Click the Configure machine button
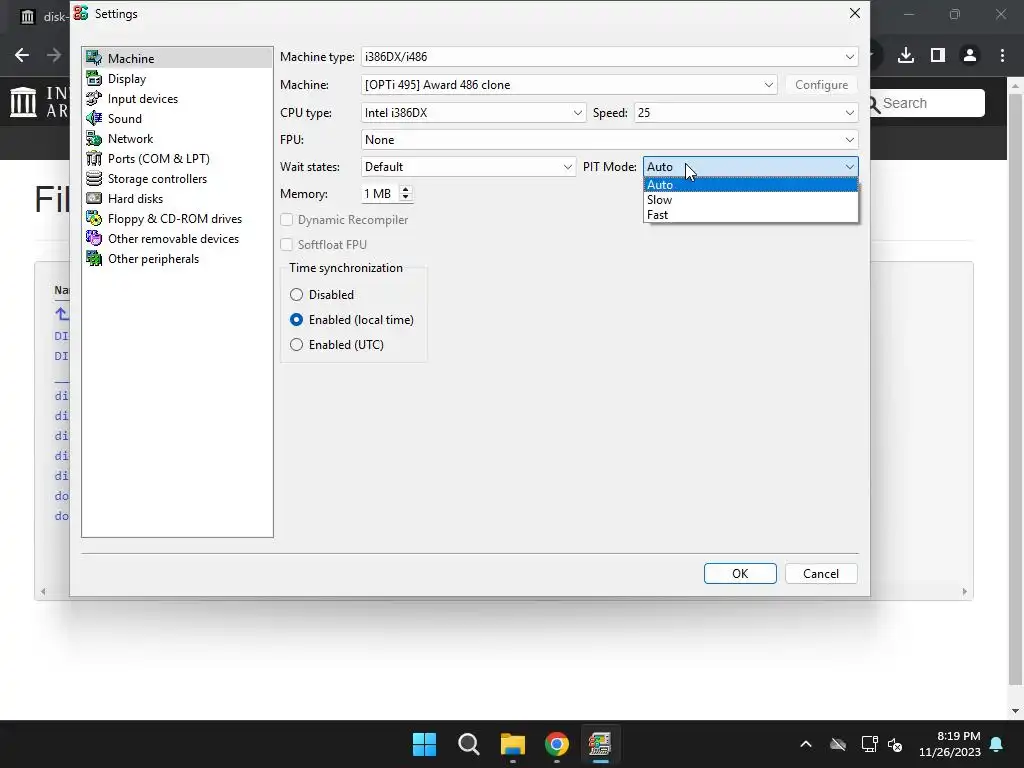The image size is (1024, 768). (x=822, y=85)
